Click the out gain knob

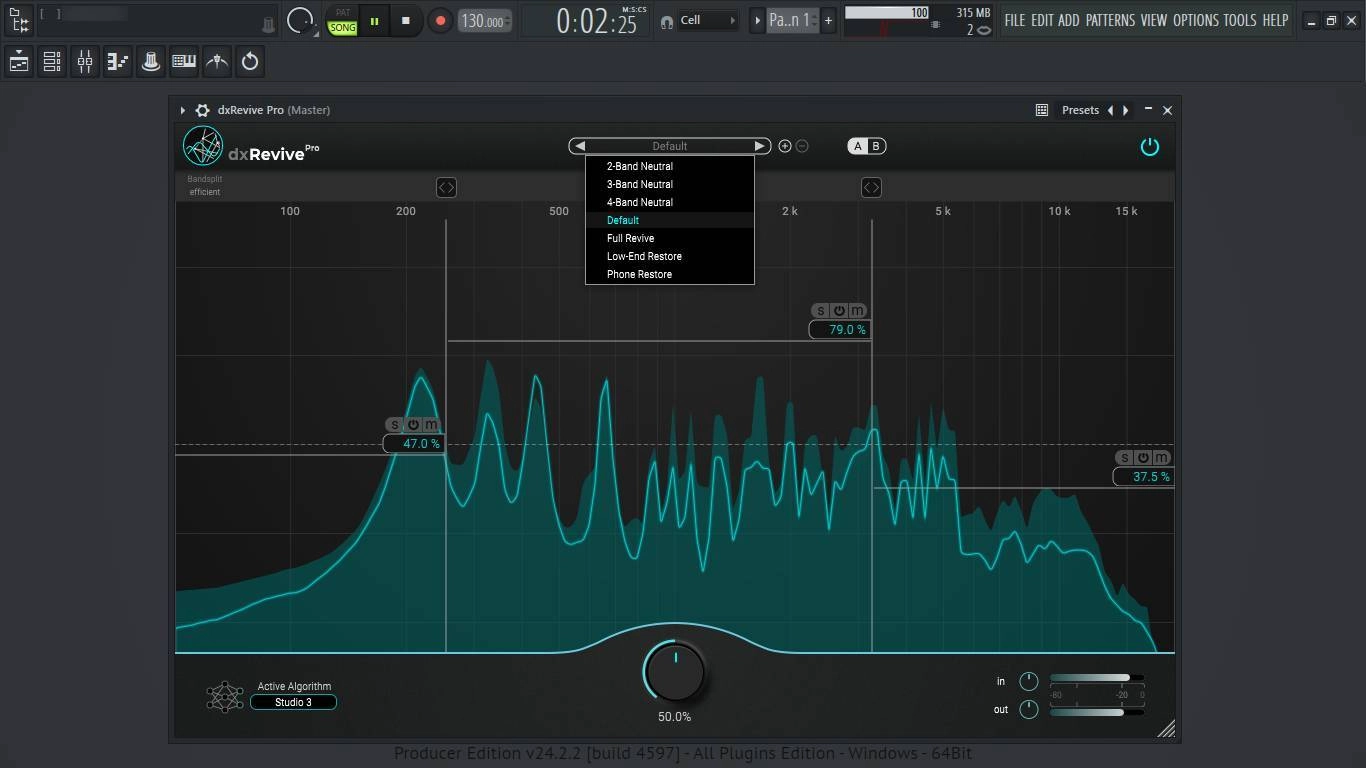1028,709
